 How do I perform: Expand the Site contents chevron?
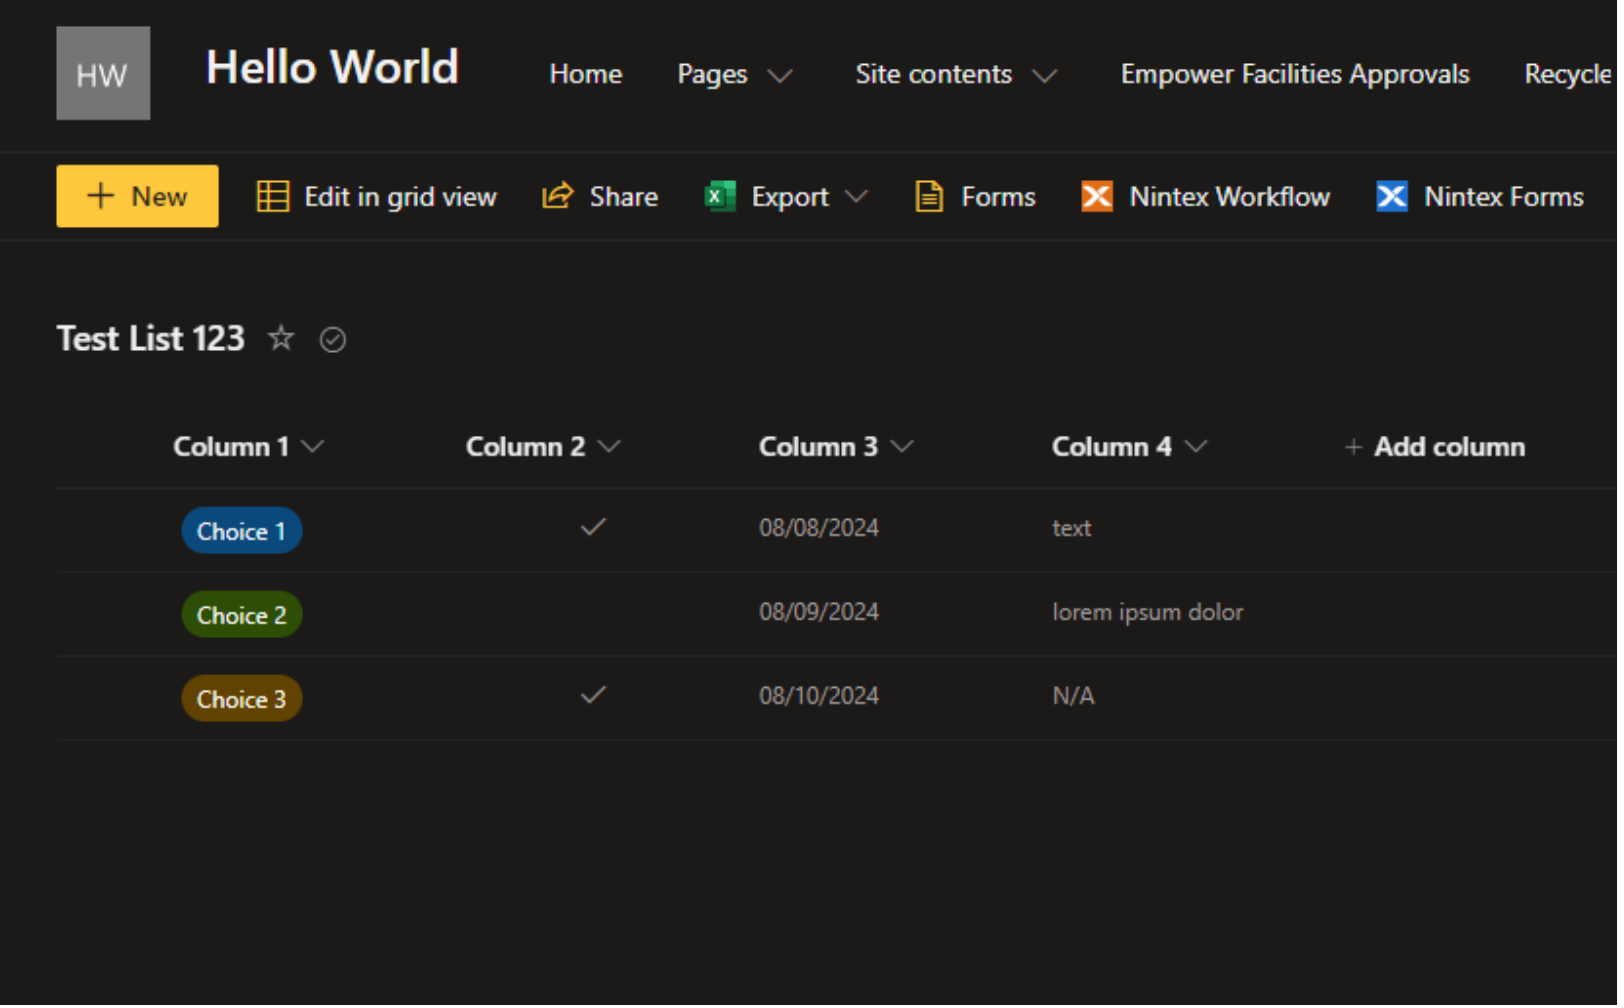coord(1045,76)
